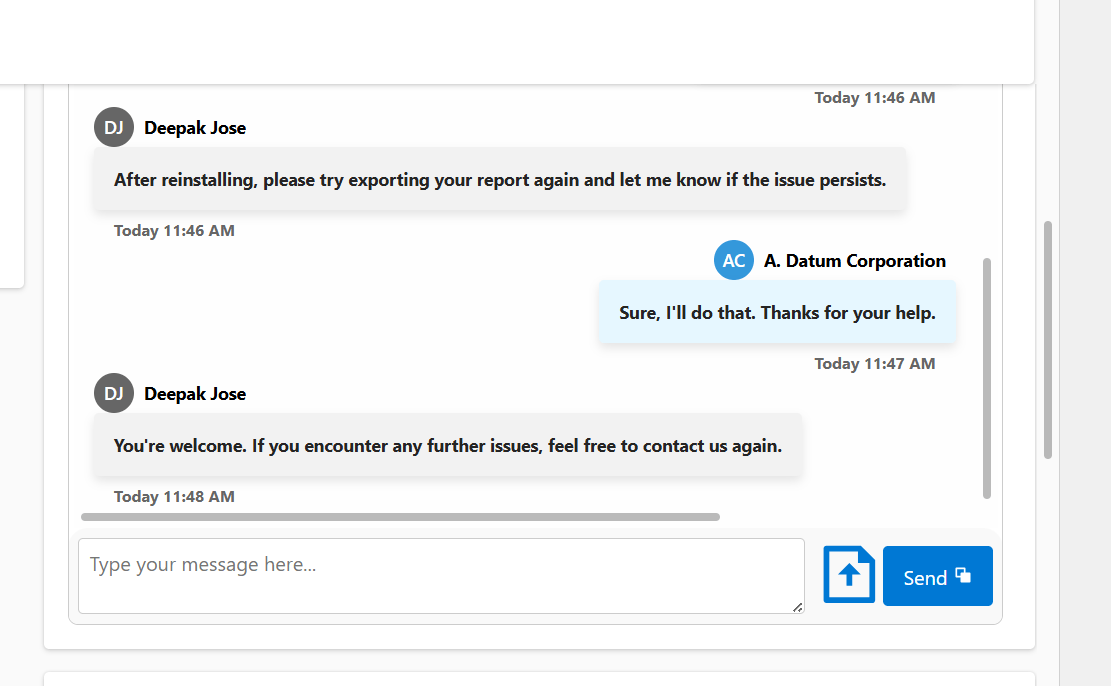The image size is (1111, 686).
Task: Click DJ avatar above the reinstalling message
Action: [113, 127]
